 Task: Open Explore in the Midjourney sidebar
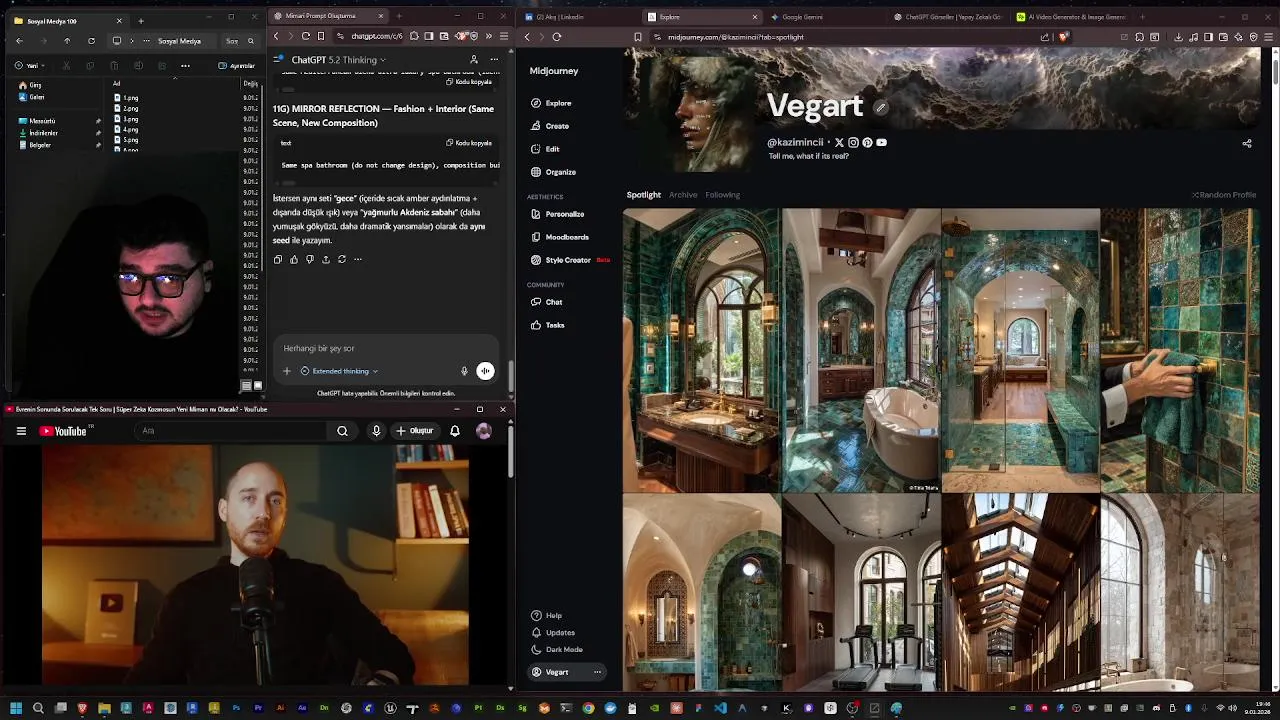(x=551, y=103)
